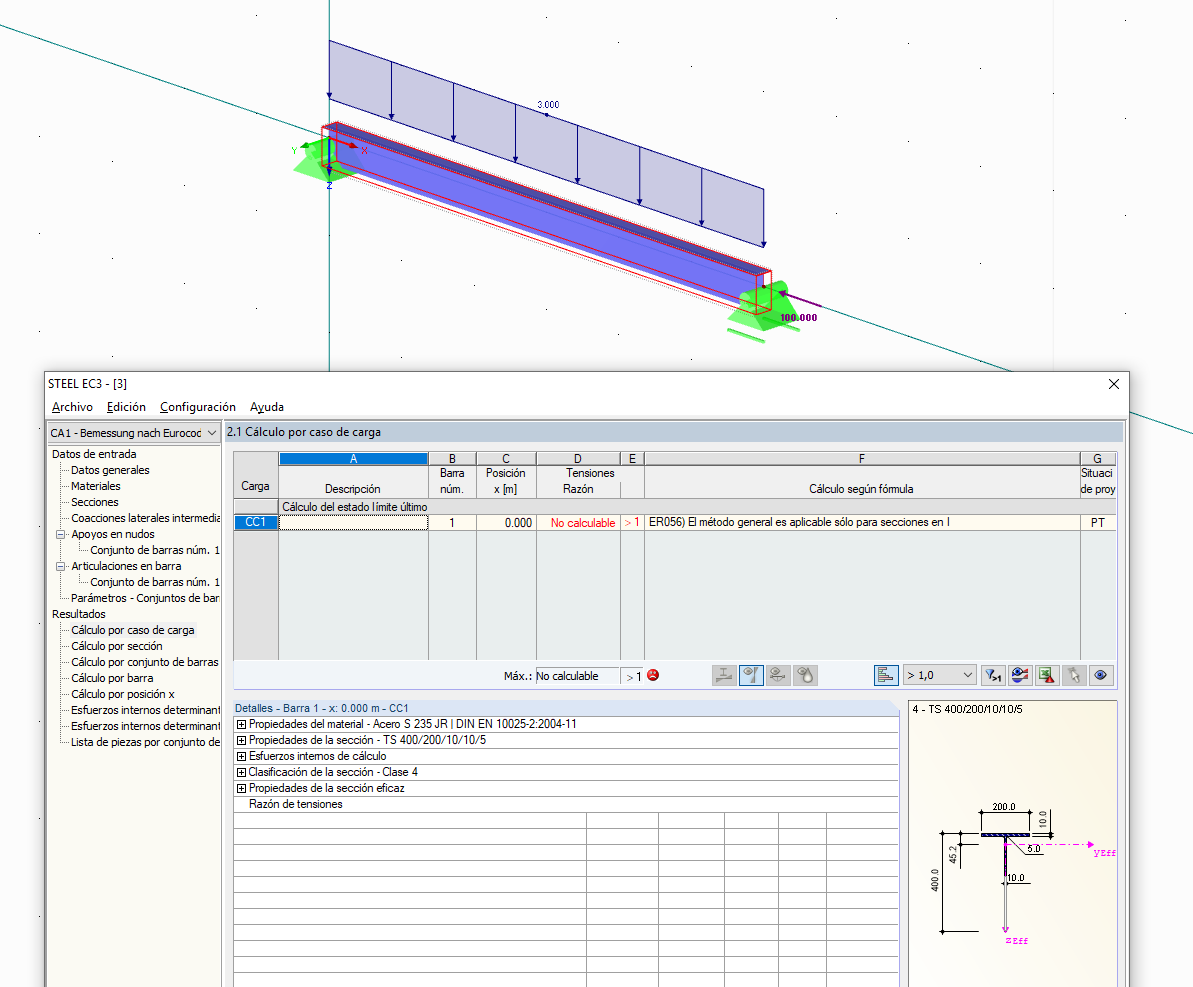
Task: Expand Propiedades de la sección eficaz
Action: [241, 788]
